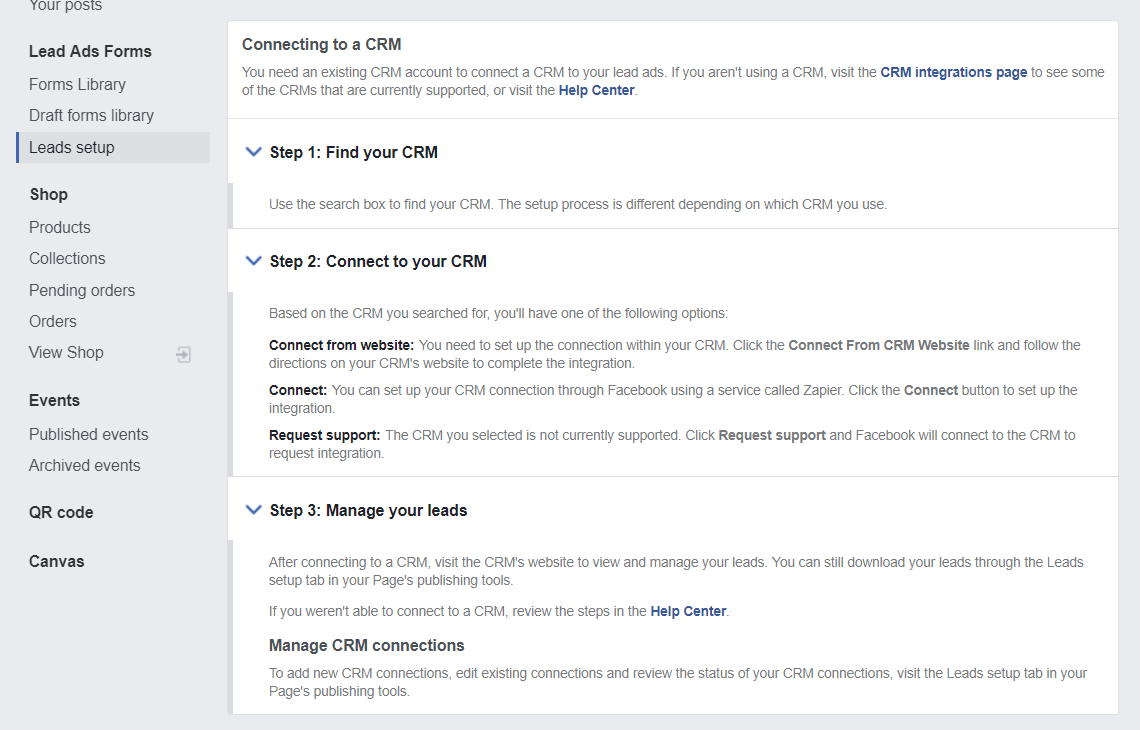The image size is (1140, 730).
Task: View Pending orders
Action: point(82,290)
